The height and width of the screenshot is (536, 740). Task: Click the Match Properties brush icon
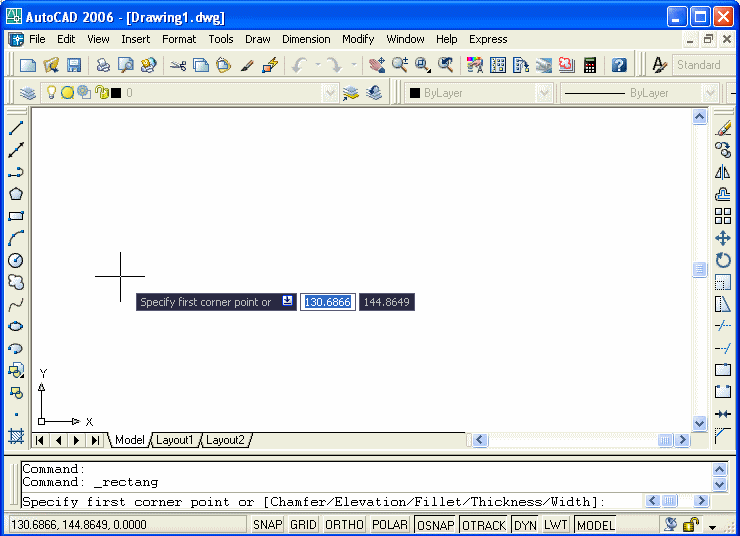(x=247, y=65)
